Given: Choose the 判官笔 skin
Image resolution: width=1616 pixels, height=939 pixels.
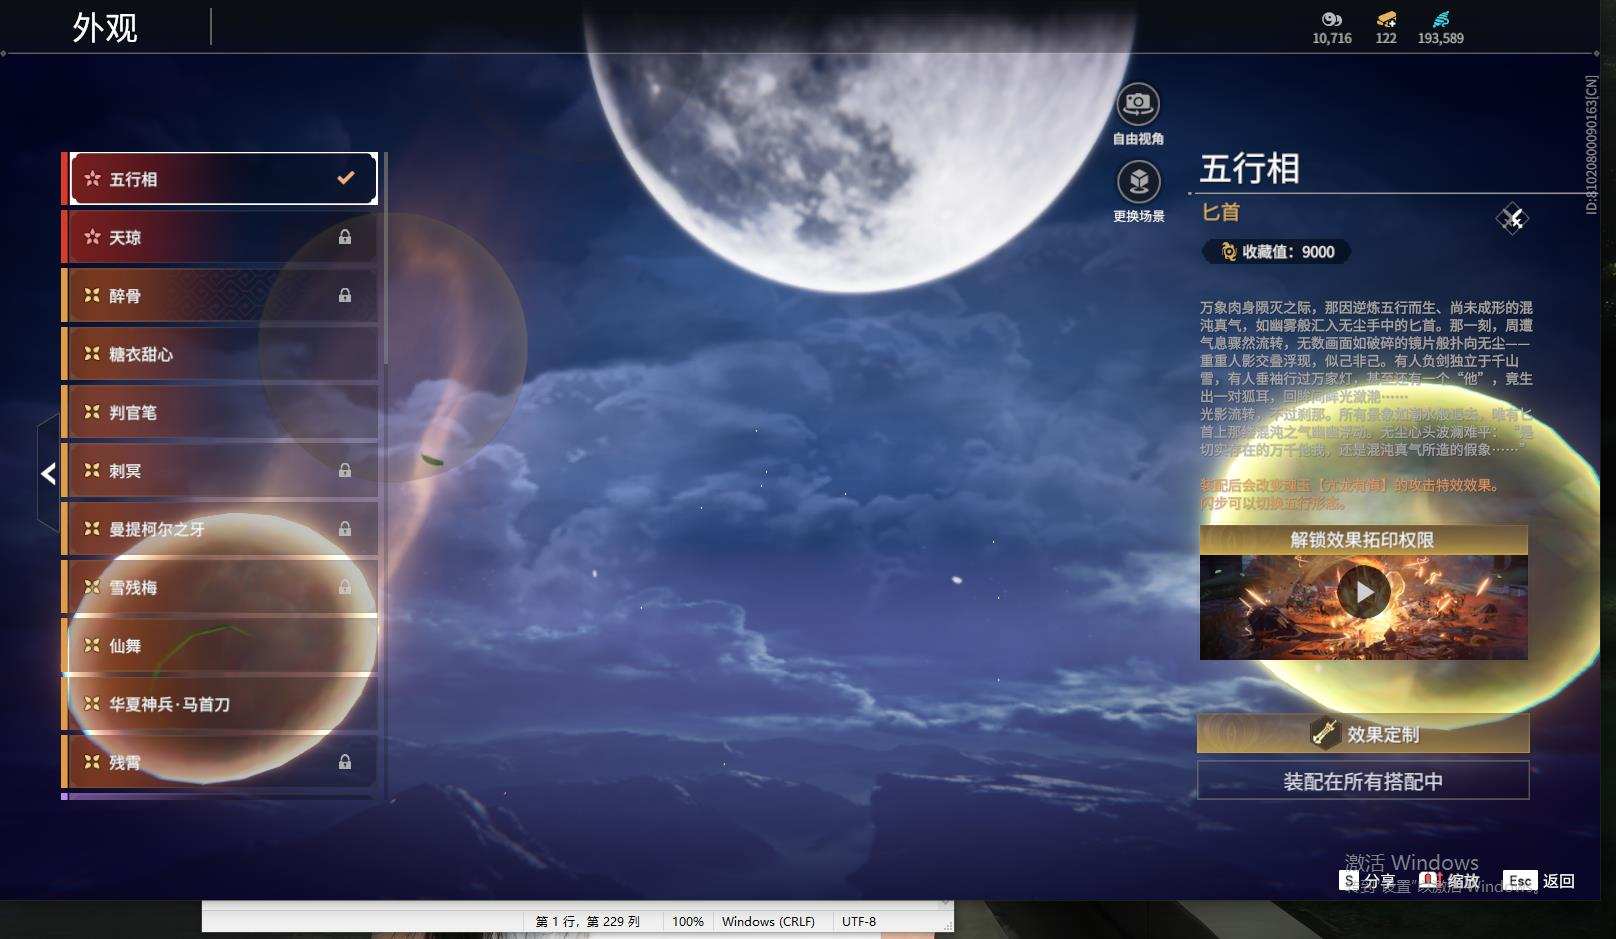Looking at the screenshot, I should coord(223,412).
